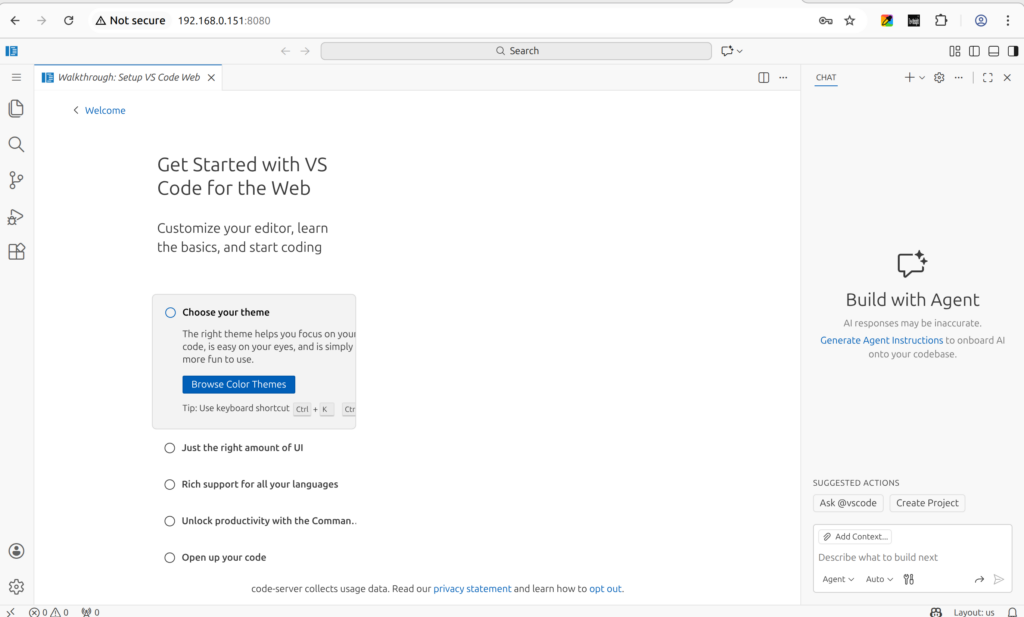Viewport: 1024px width, 617px height.
Task: Click the Configure Tools icon in chat input
Action: (908, 579)
